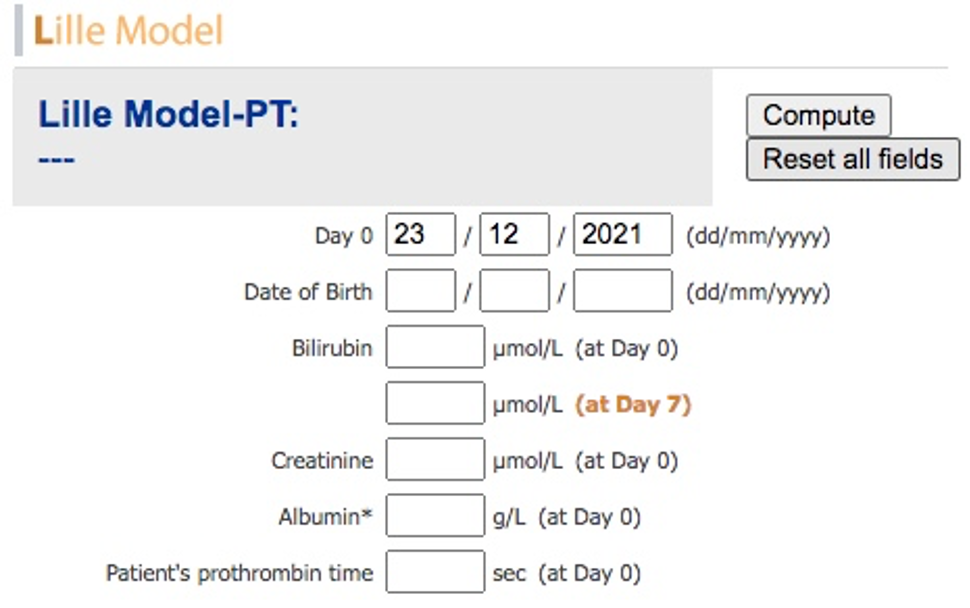This screenshot has width=970, height=608.
Task: Click the Compute button
Action: coord(818,115)
